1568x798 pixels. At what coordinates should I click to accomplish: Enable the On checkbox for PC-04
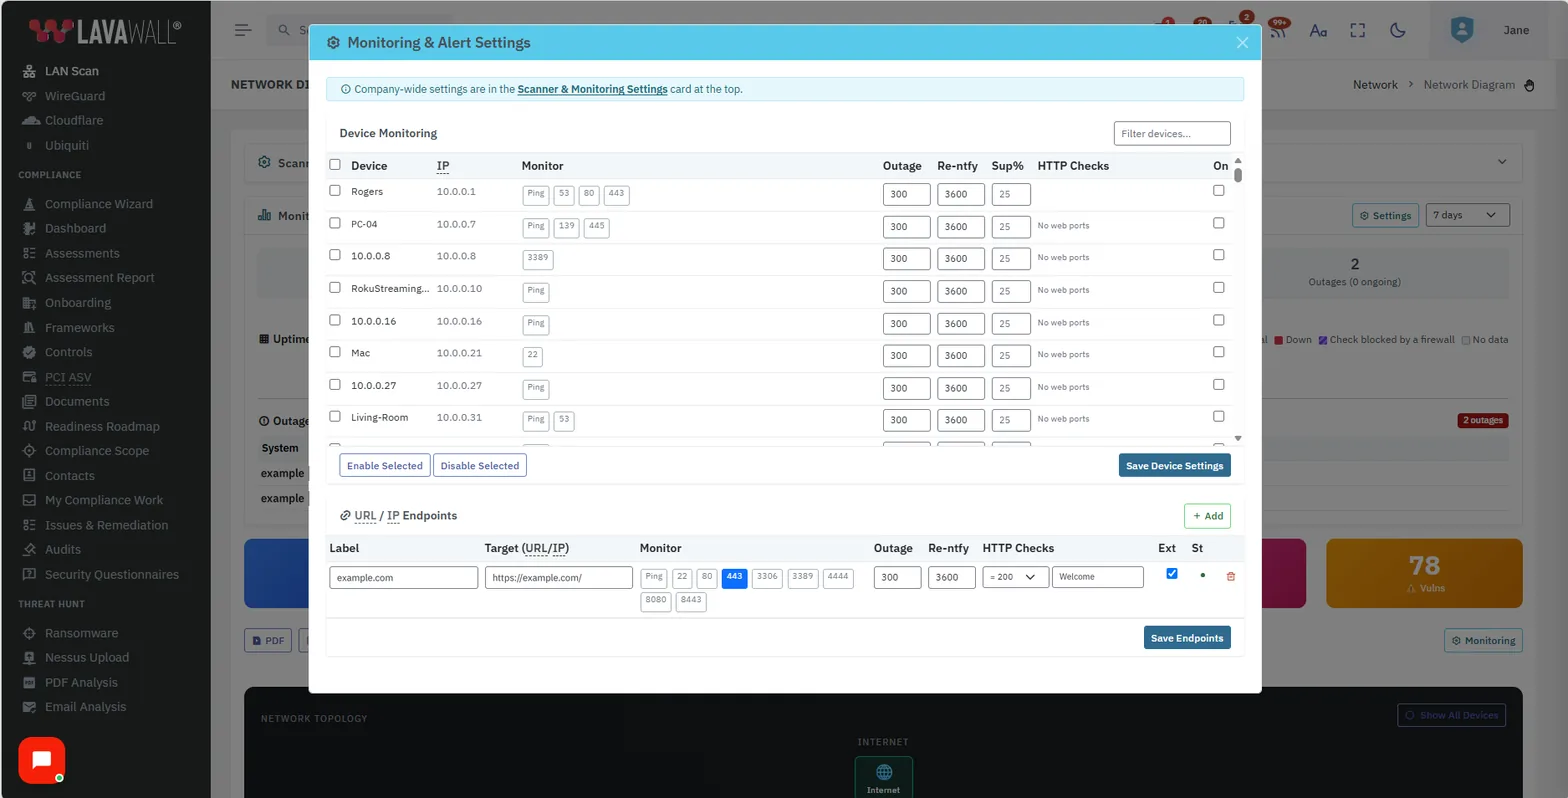pos(1218,223)
